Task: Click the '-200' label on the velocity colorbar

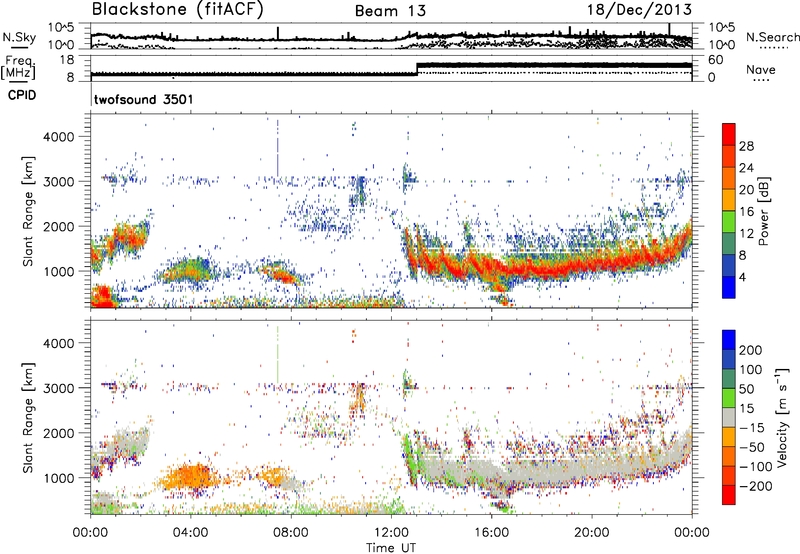Action: click(x=755, y=486)
